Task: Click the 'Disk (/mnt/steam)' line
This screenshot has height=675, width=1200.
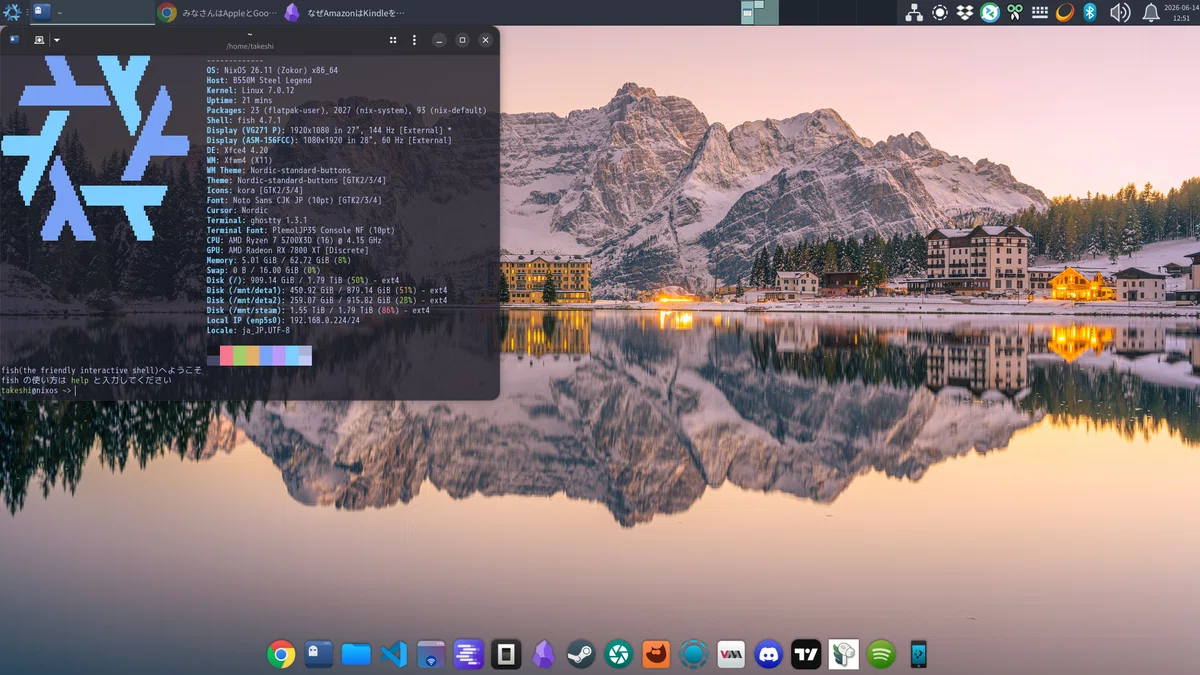Action: [x=318, y=310]
